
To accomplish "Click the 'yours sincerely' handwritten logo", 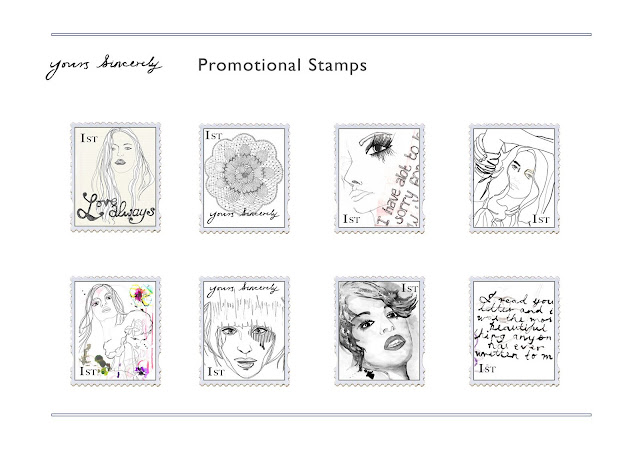I will click(x=104, y=67).
